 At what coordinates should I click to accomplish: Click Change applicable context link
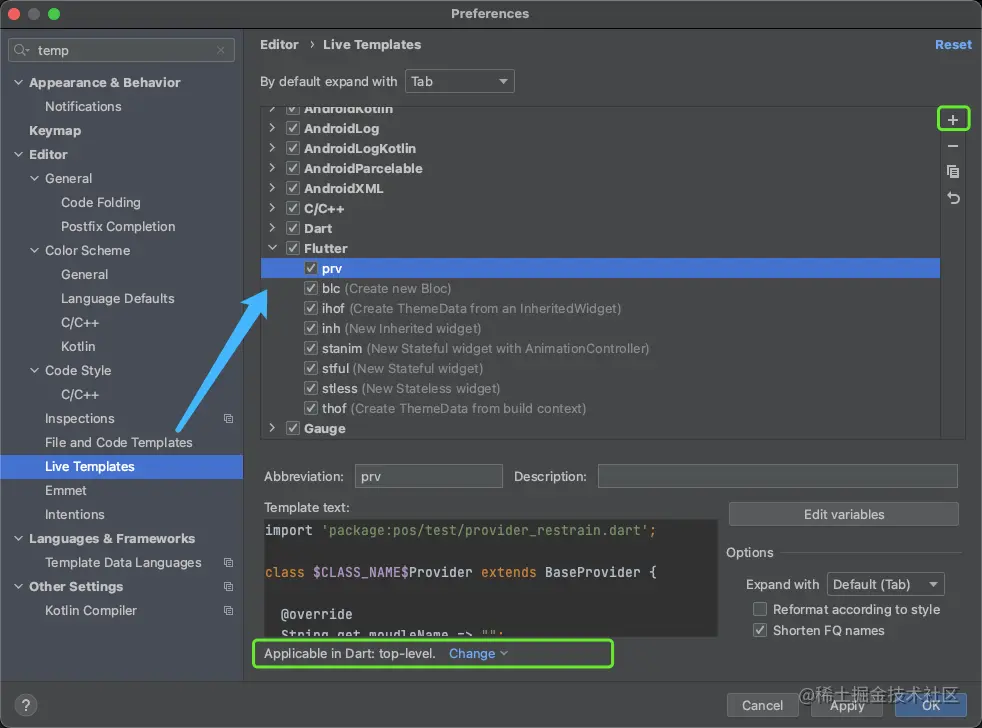(x=478, y=653)
